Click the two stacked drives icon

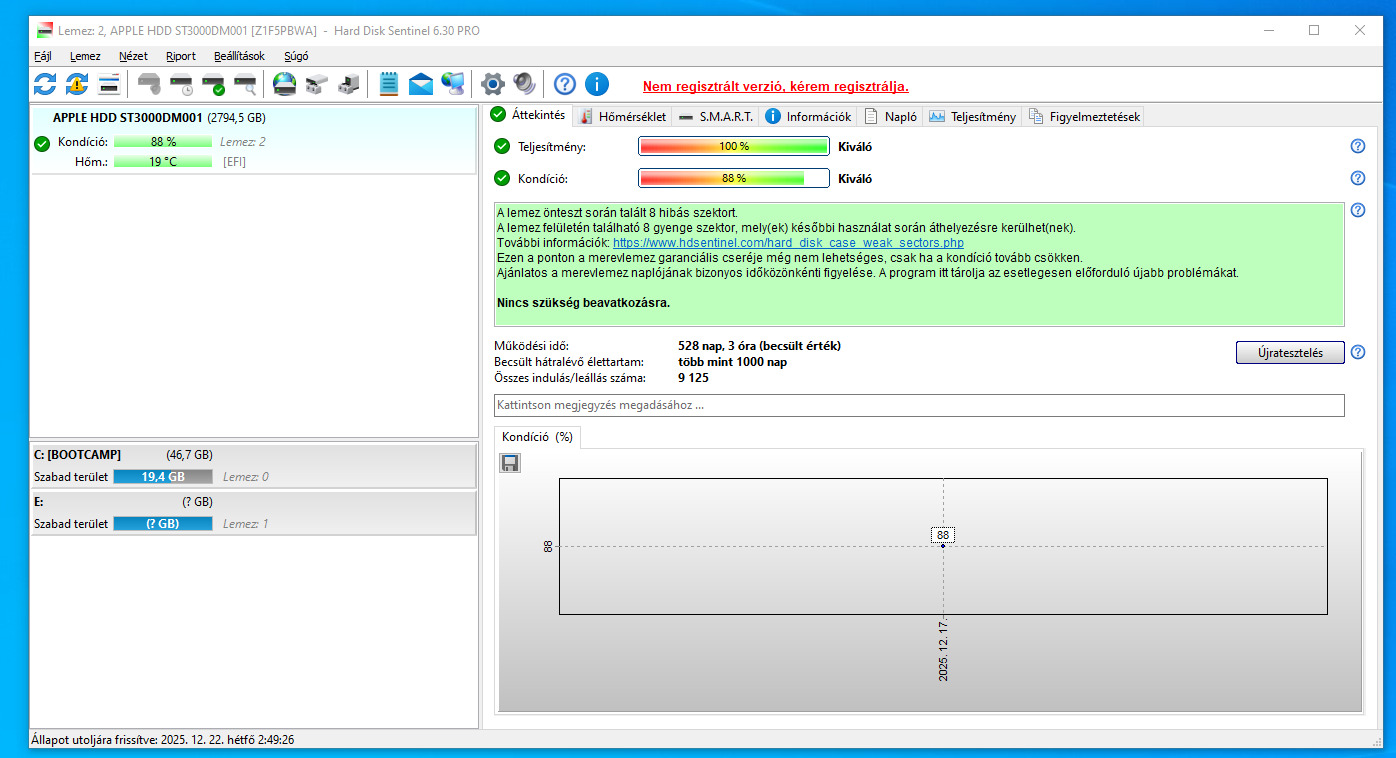tap(316, 84)
